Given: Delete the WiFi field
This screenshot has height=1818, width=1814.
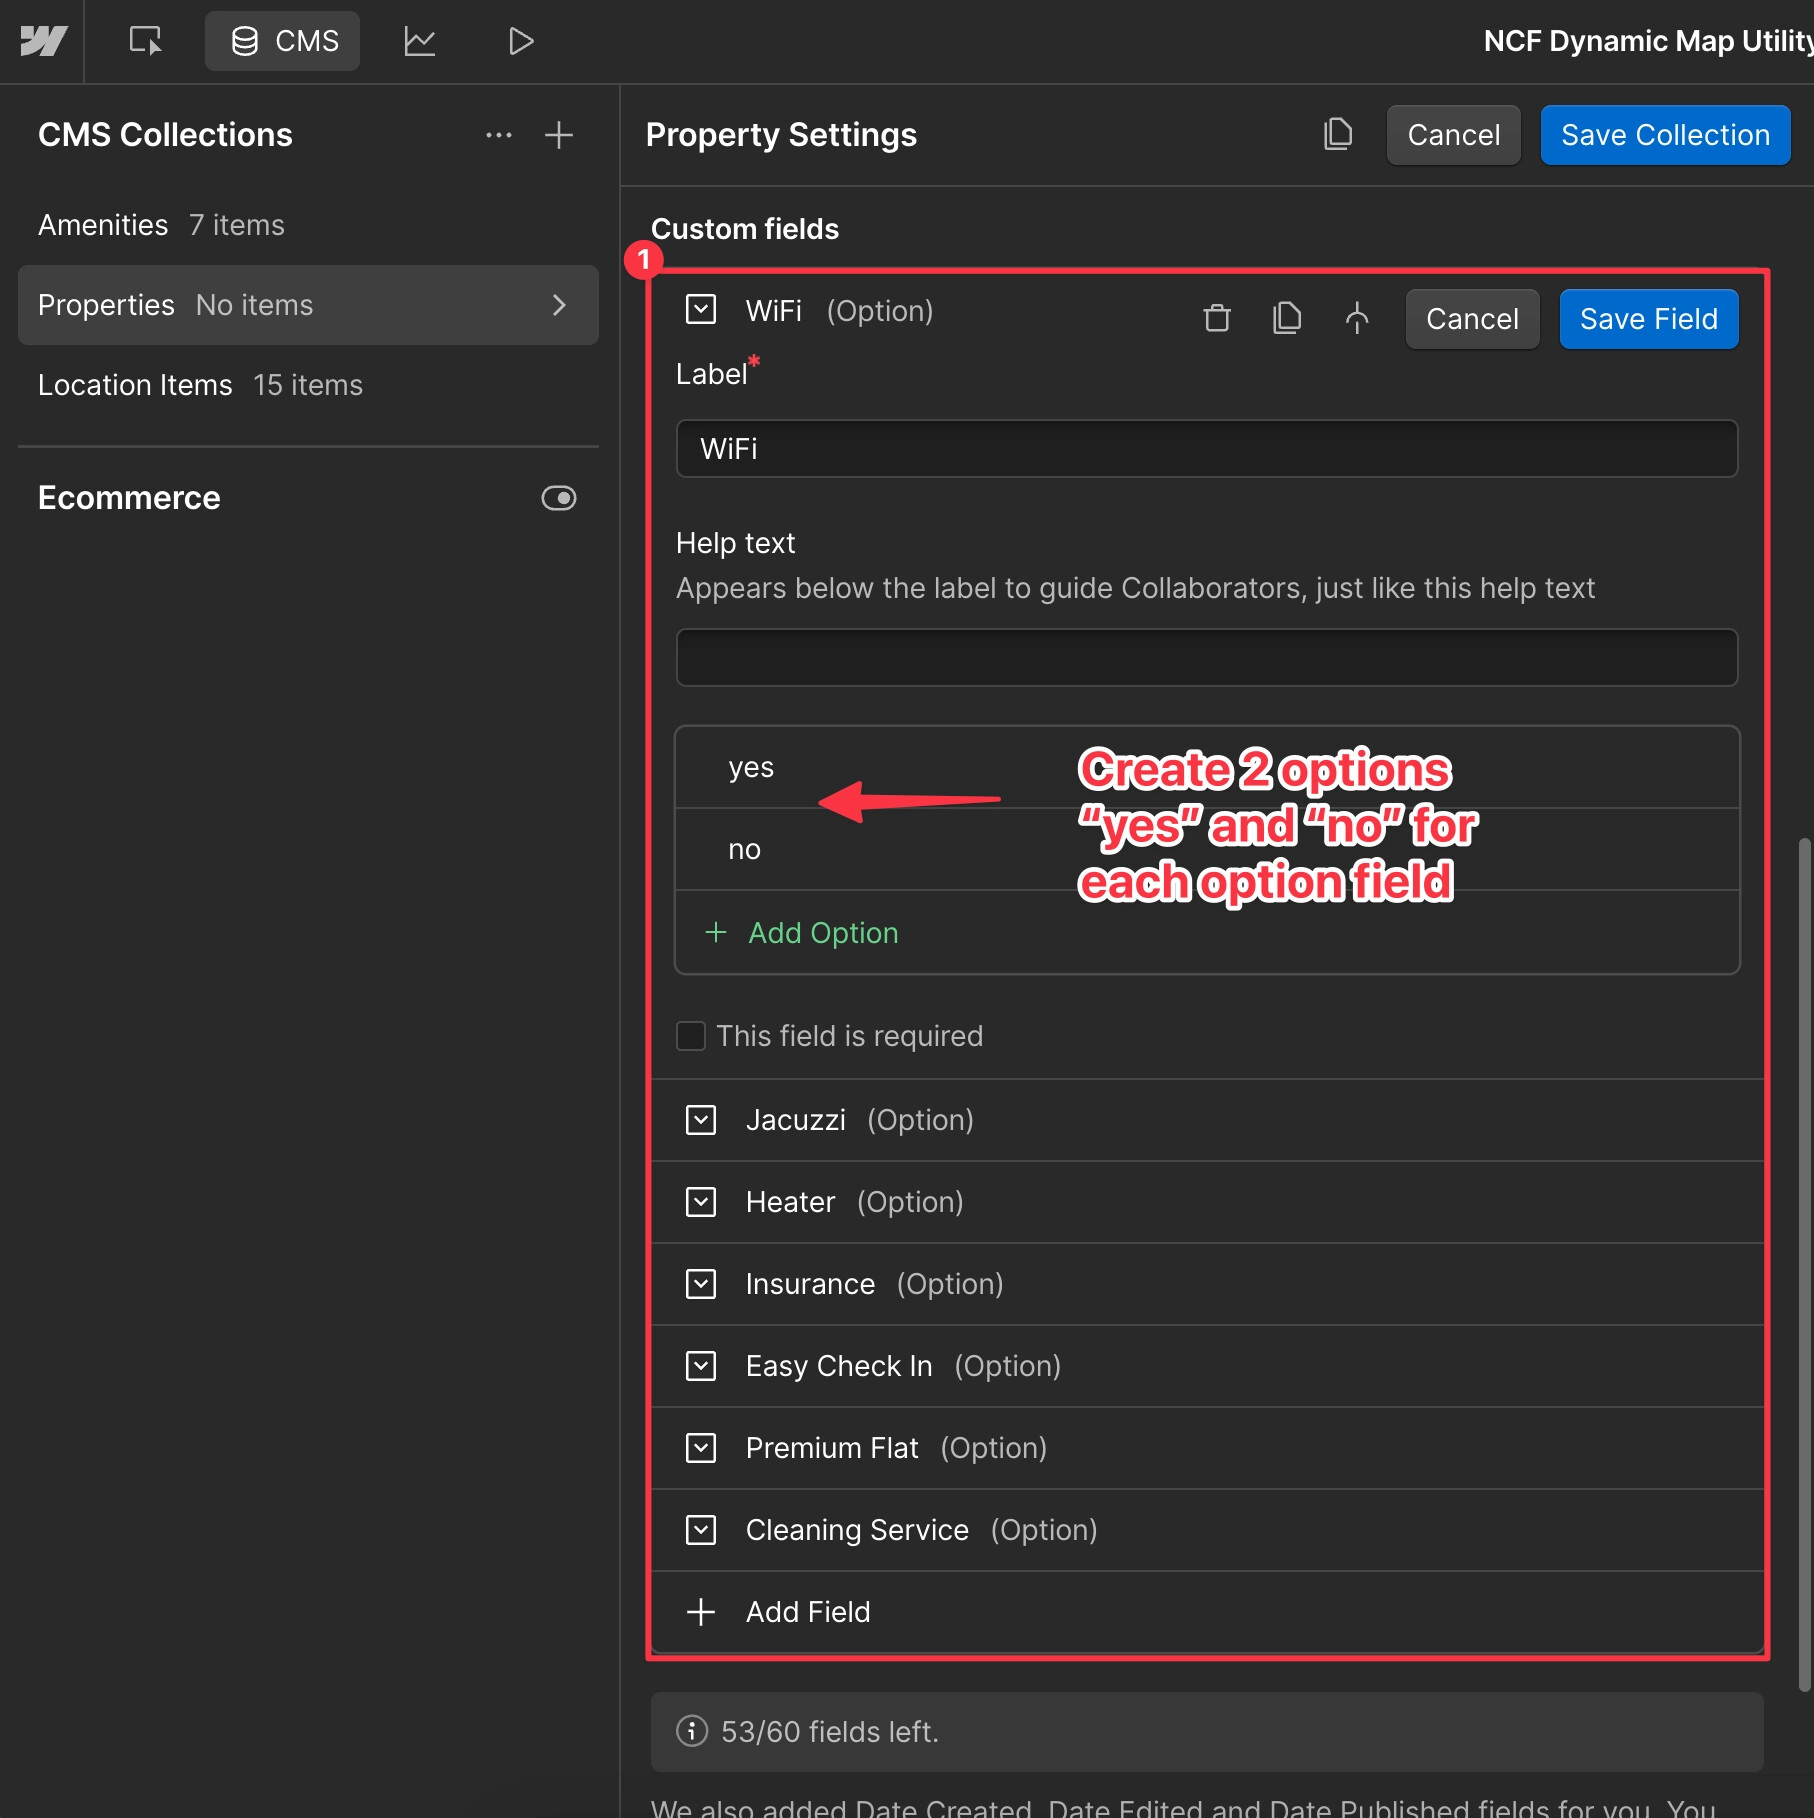Looking at the screenshot, I should 1217,318.
